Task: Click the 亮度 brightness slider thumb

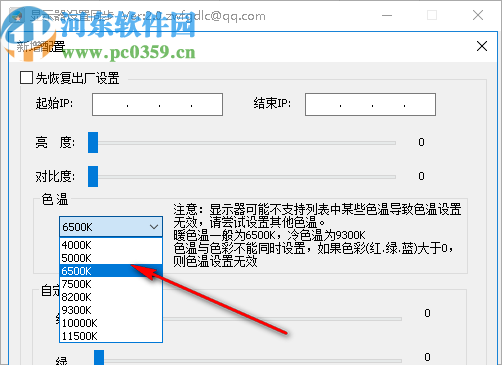Action: tap(93, 143)
